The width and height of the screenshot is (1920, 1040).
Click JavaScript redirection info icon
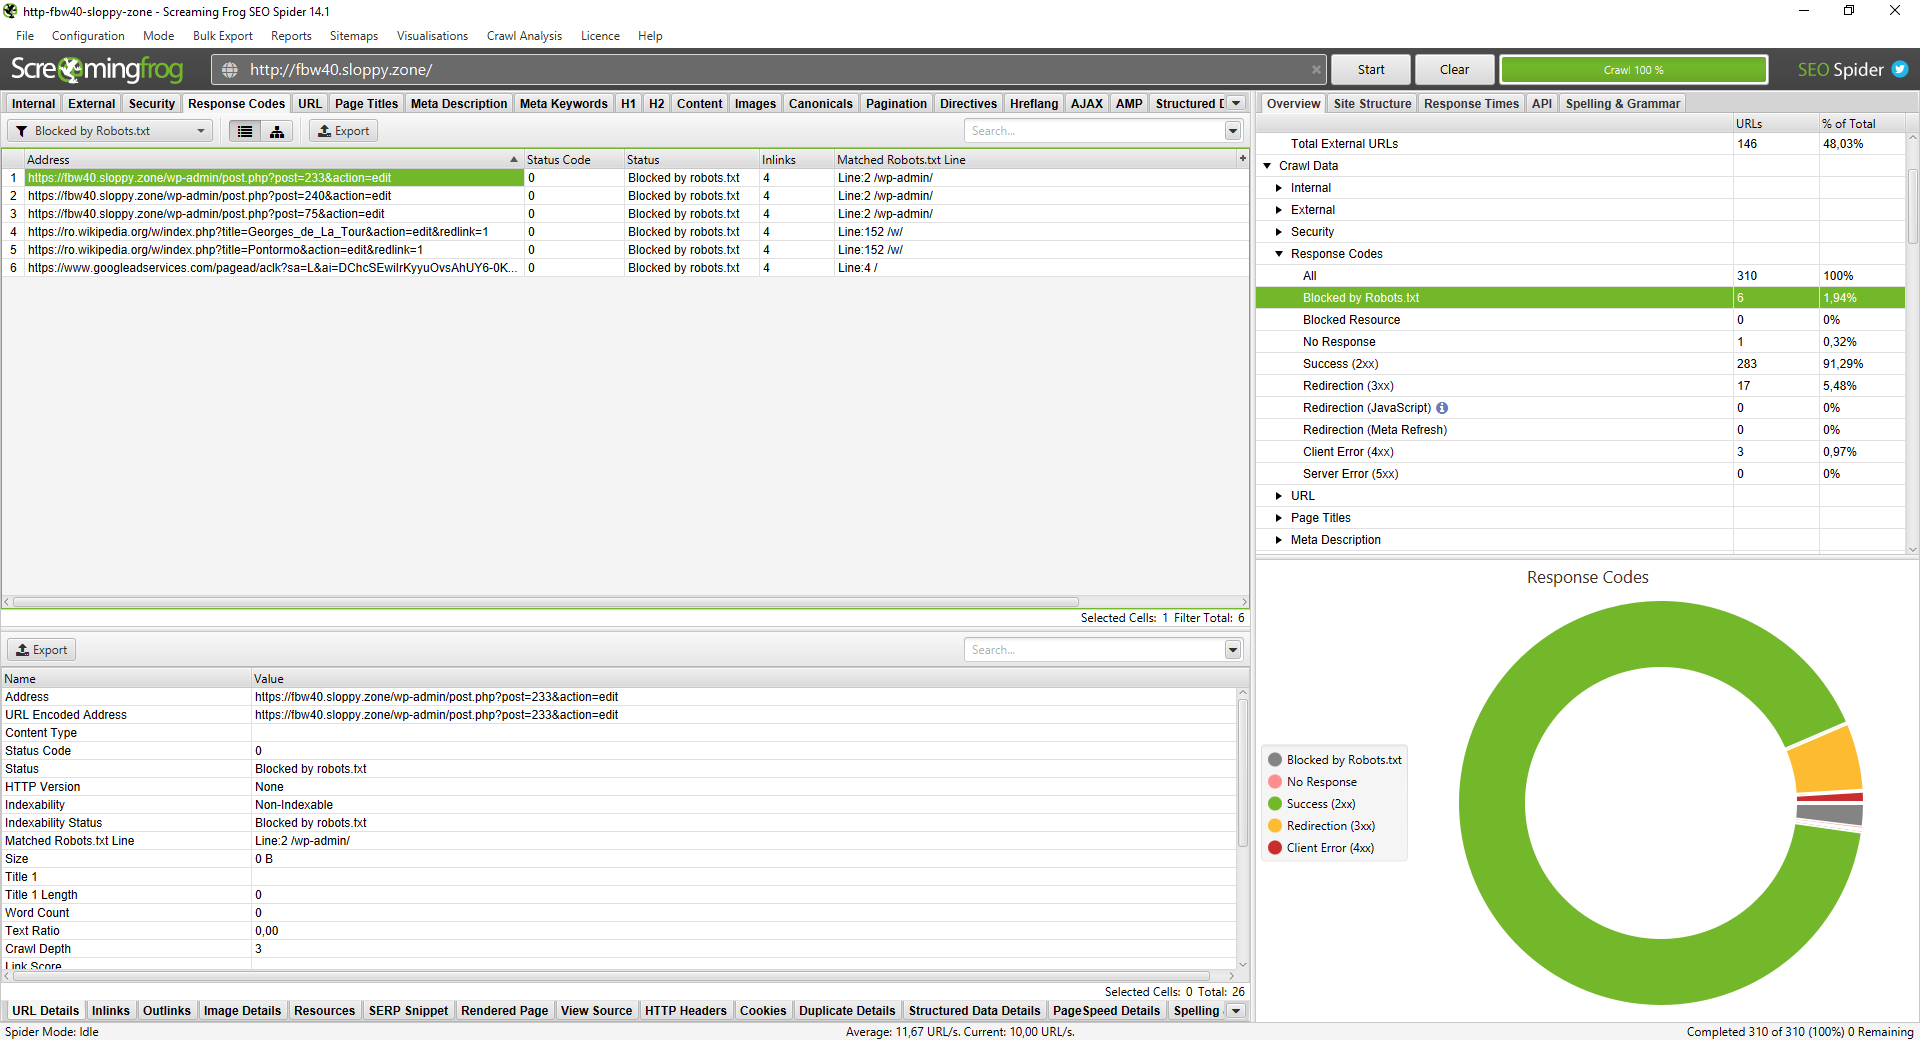click(1442, 408)
